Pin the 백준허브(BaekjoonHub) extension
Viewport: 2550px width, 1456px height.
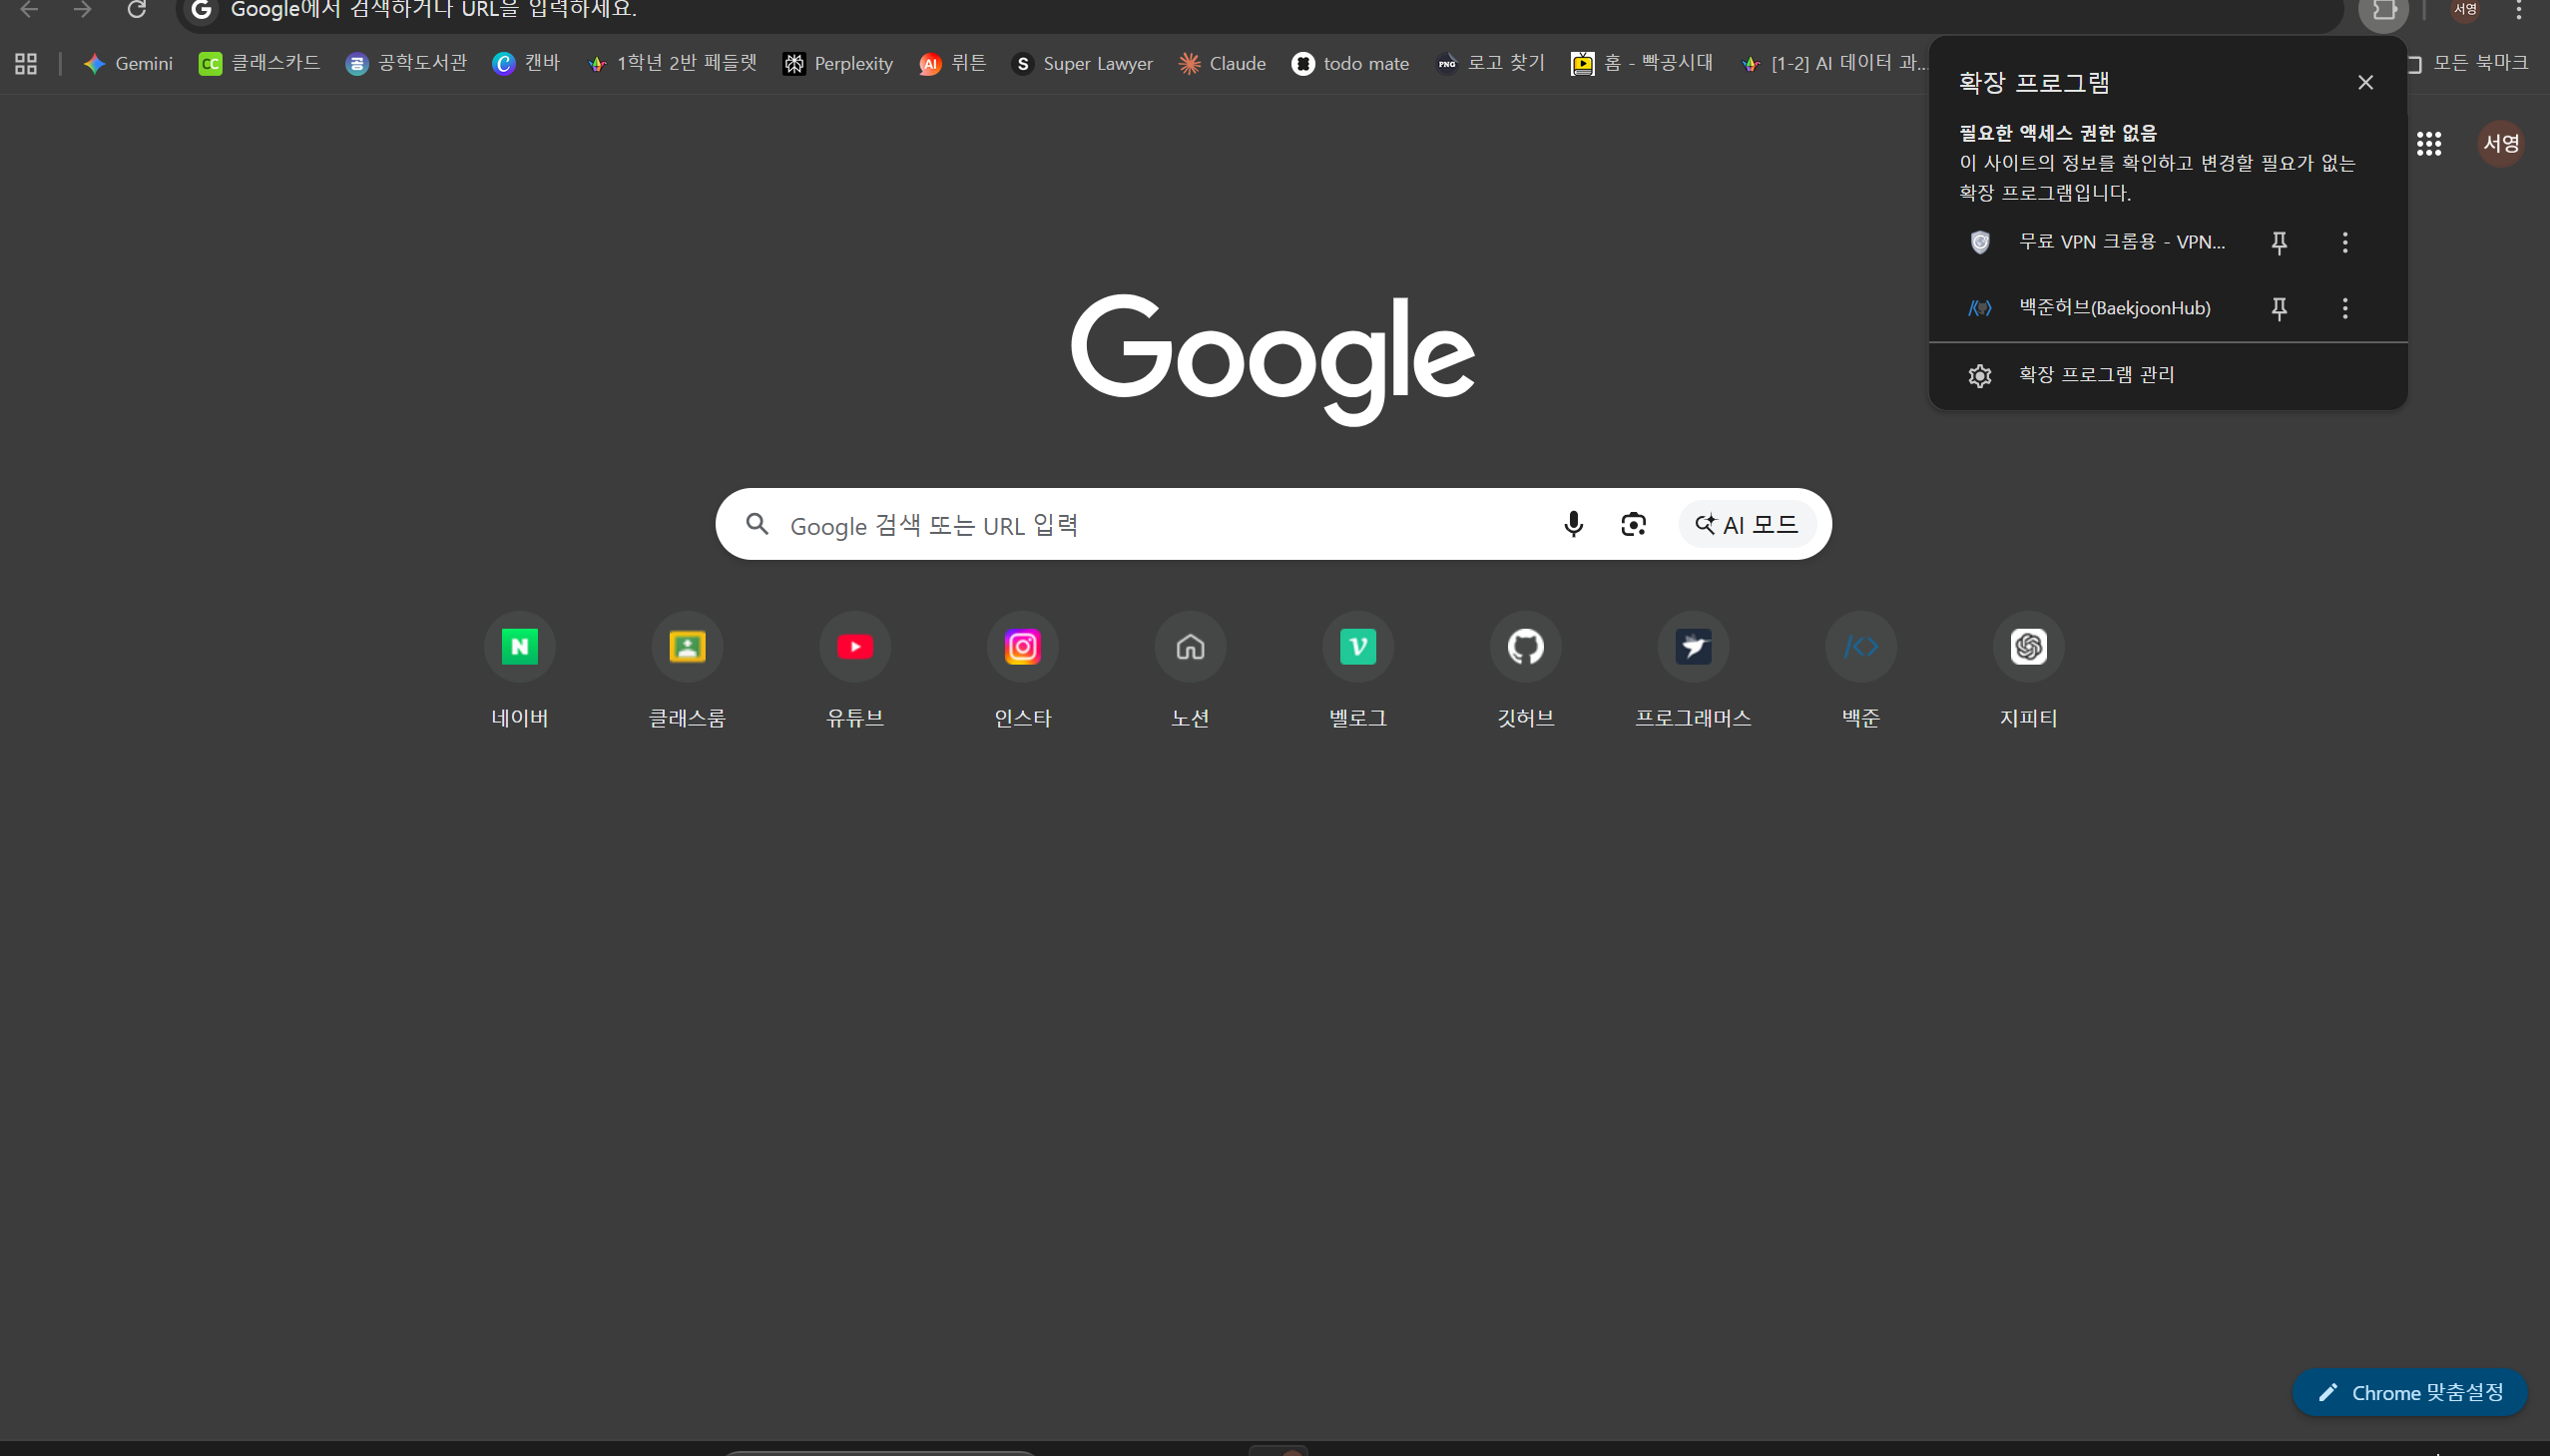tap(2279, 308)
